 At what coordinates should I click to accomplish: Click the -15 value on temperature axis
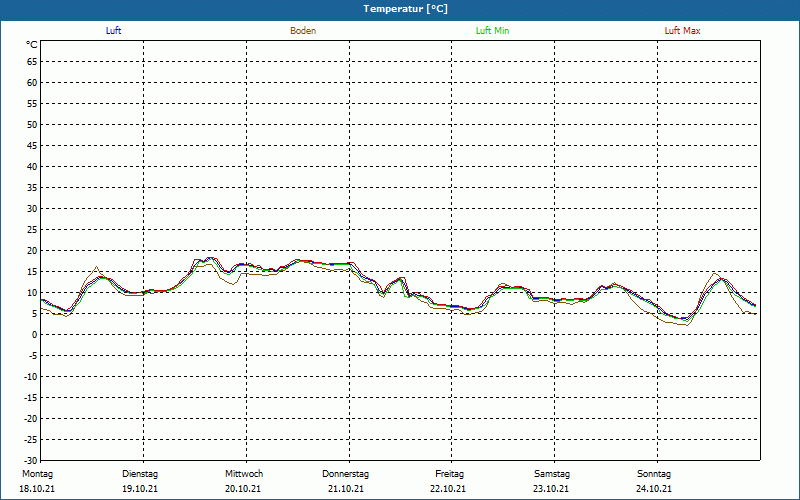[30, 397]
